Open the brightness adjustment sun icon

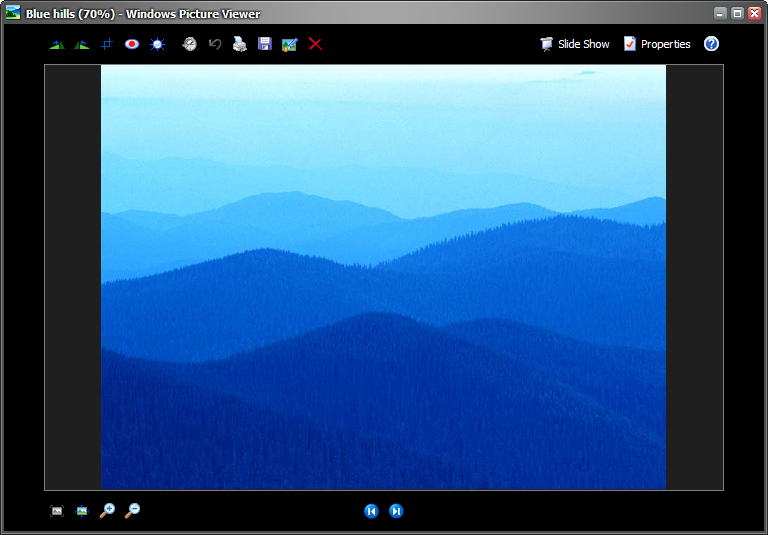157,45
